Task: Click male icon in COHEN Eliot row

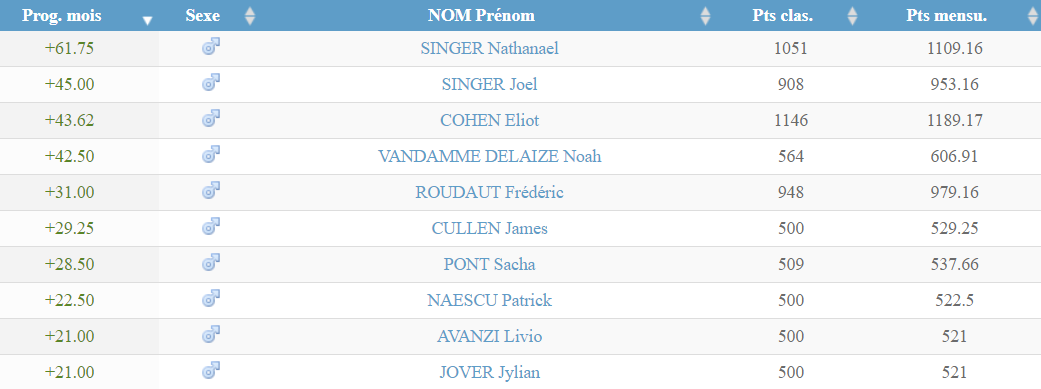Action: click(x=211, y=118)
